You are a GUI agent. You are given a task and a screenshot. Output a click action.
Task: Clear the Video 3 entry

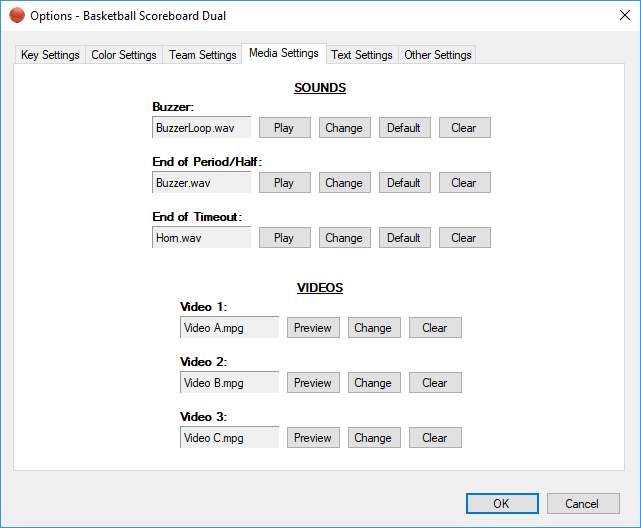tap(435, 438)
